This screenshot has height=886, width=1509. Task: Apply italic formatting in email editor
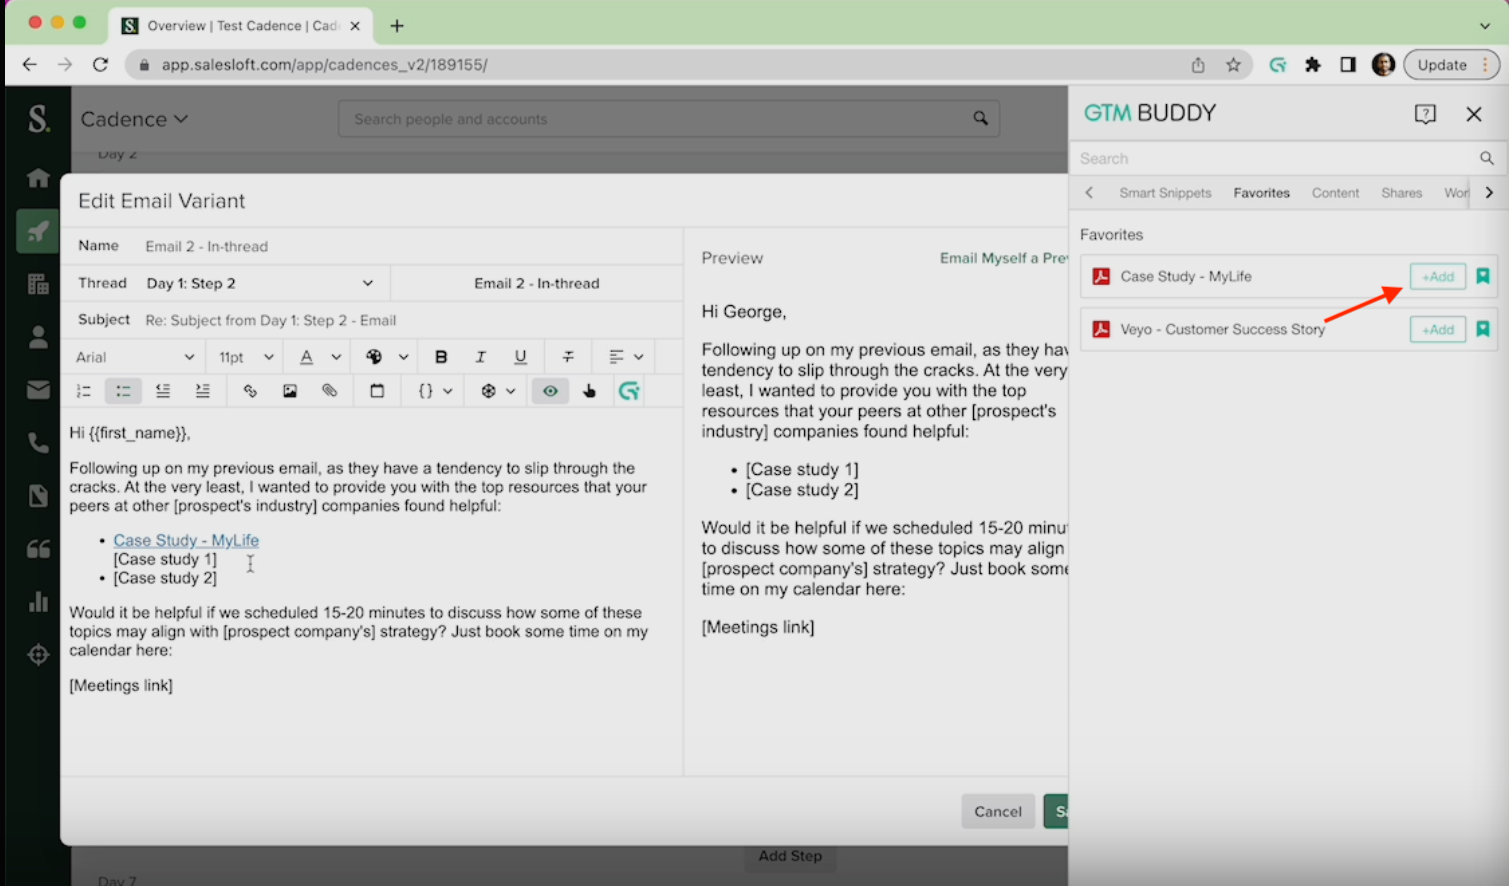[480, 357]
